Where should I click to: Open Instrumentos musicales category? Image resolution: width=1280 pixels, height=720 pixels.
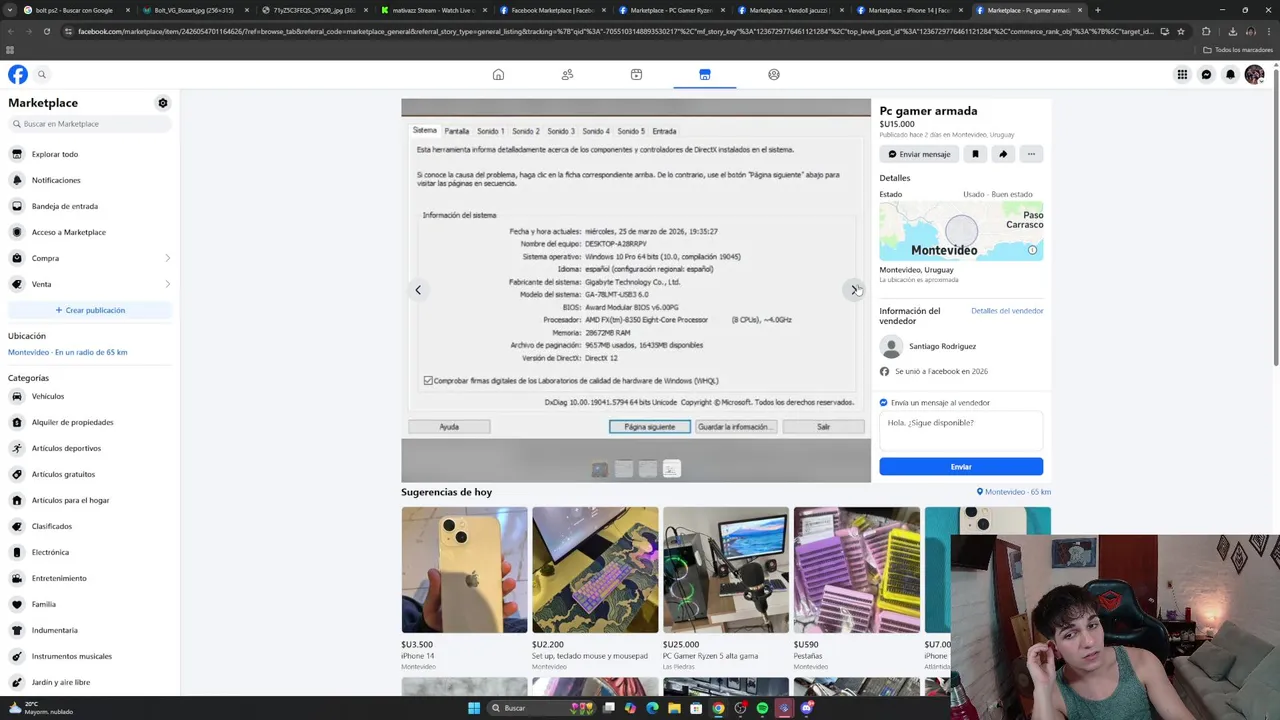[x=90, y=656]
